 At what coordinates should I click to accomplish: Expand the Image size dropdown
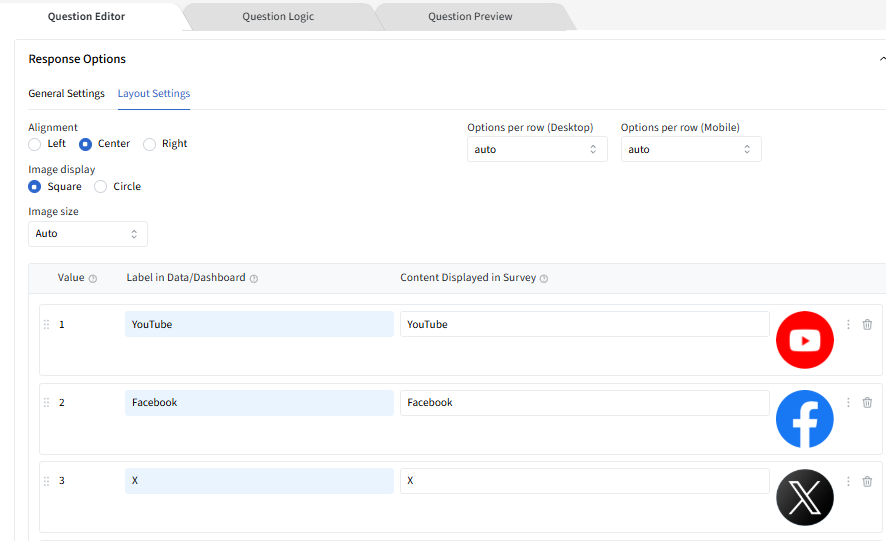(x=87, y=234)
